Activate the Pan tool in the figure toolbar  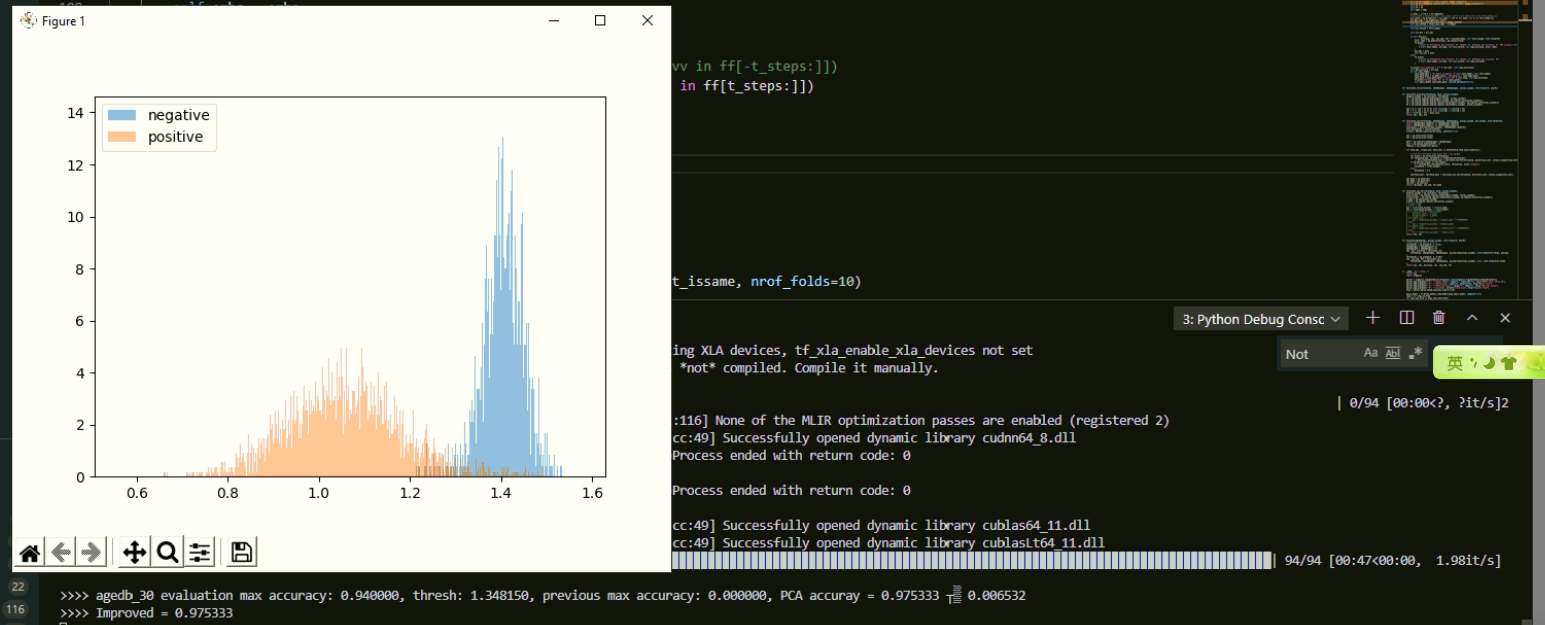pyautogui.click(x=135, y=551)
